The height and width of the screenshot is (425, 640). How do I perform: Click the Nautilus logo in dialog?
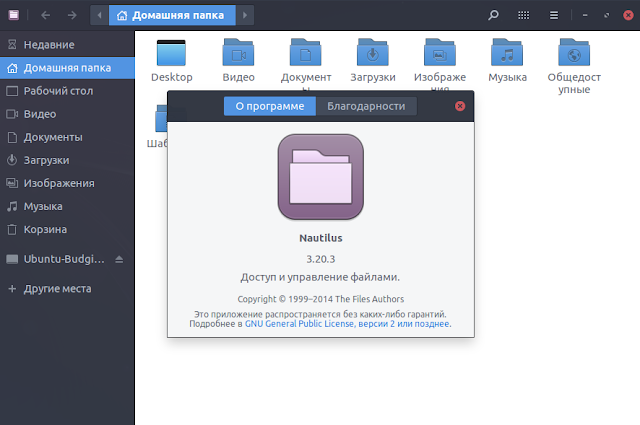pyautogui.click(x=321, y=177)
